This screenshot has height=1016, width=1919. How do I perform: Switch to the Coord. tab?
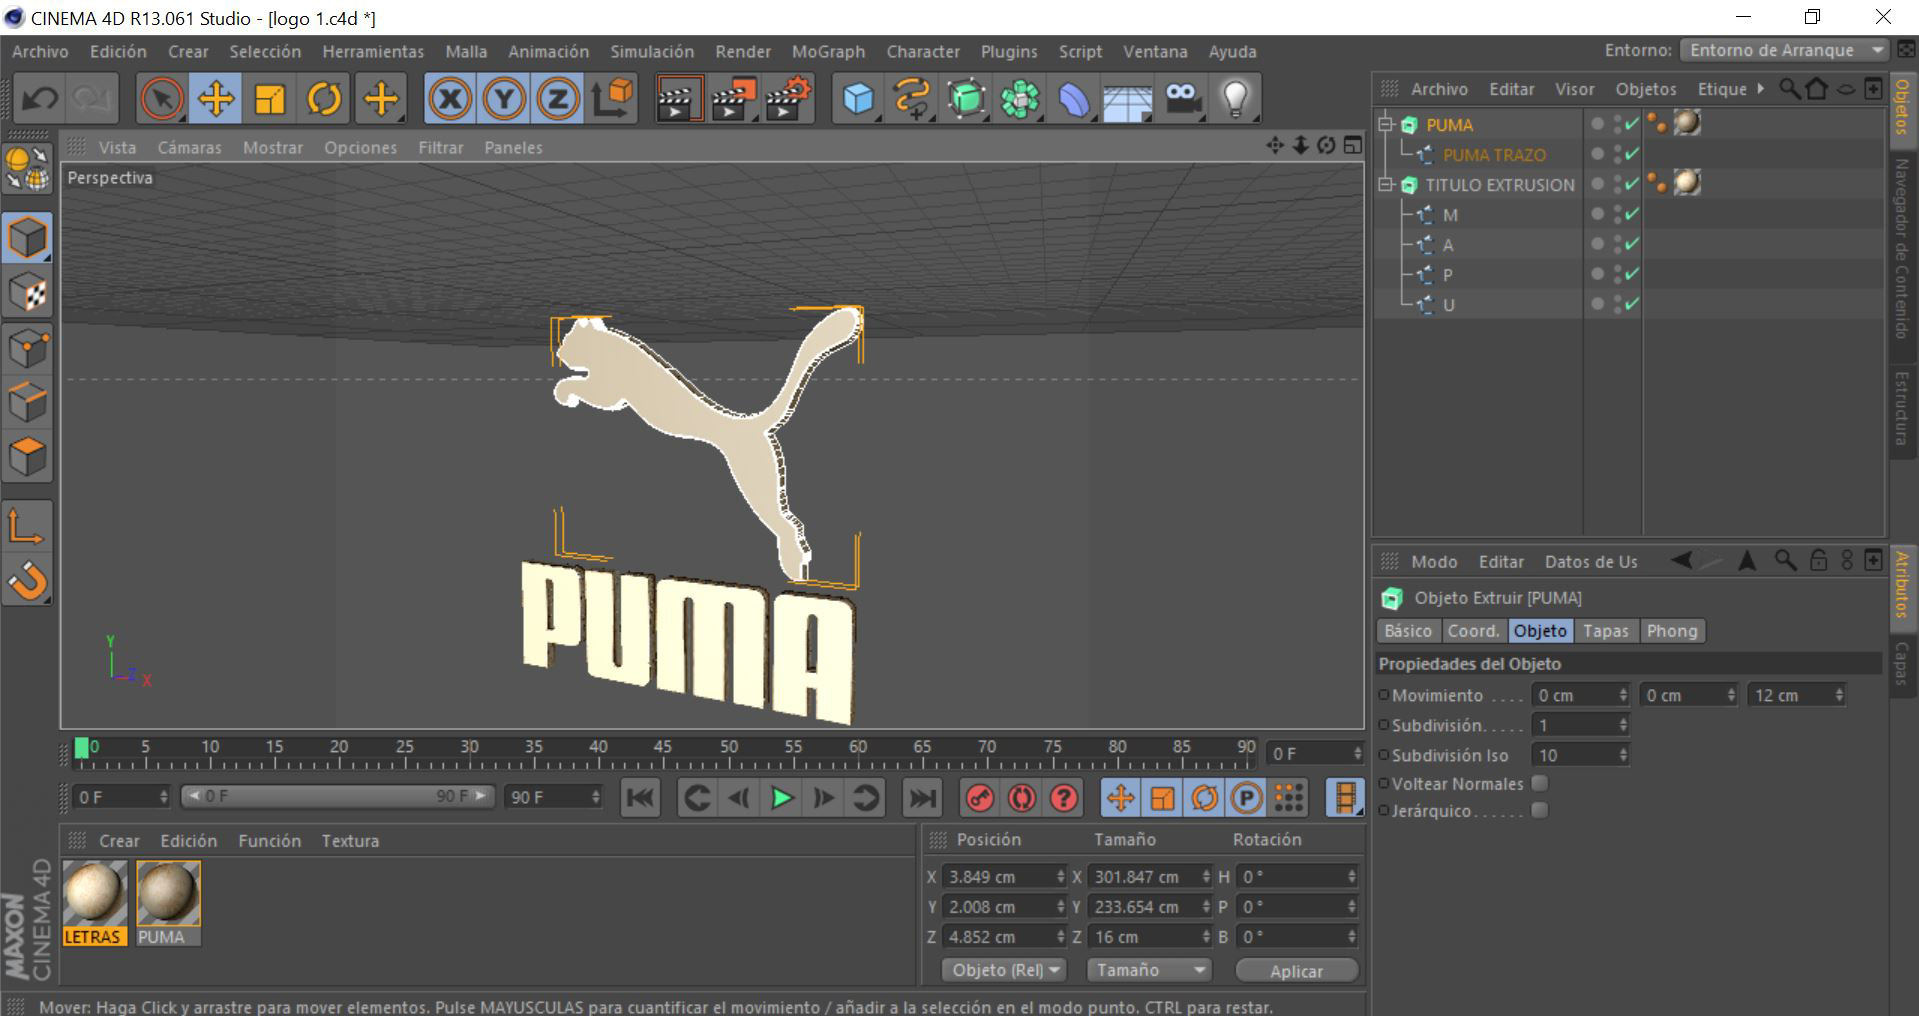(1474, 631)
